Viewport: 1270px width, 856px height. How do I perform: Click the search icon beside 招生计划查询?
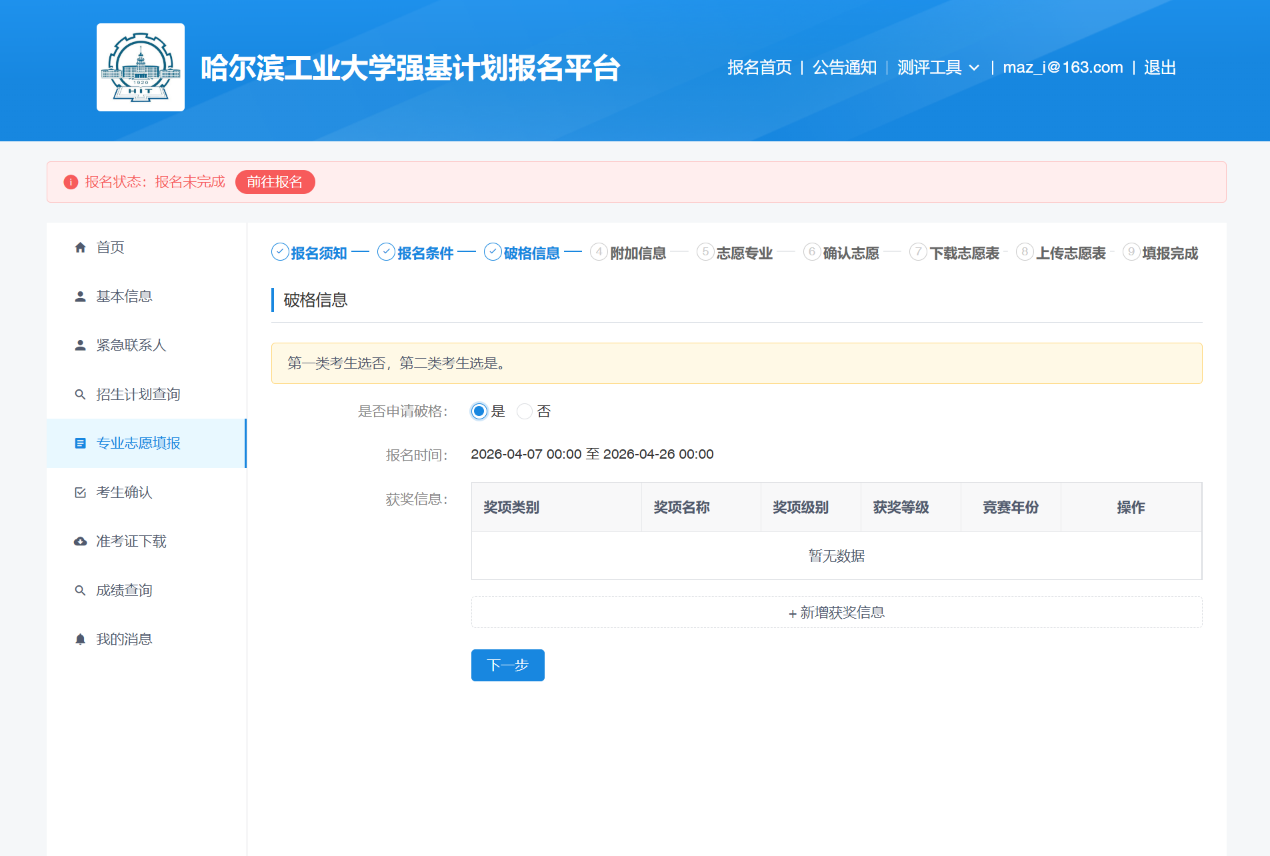tap(80, 394)
